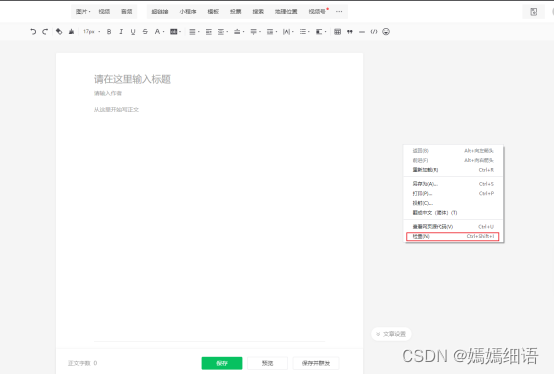The image size is (554, 374).
Task: Open the 搜索 insert option
Action: coord(258,12)
